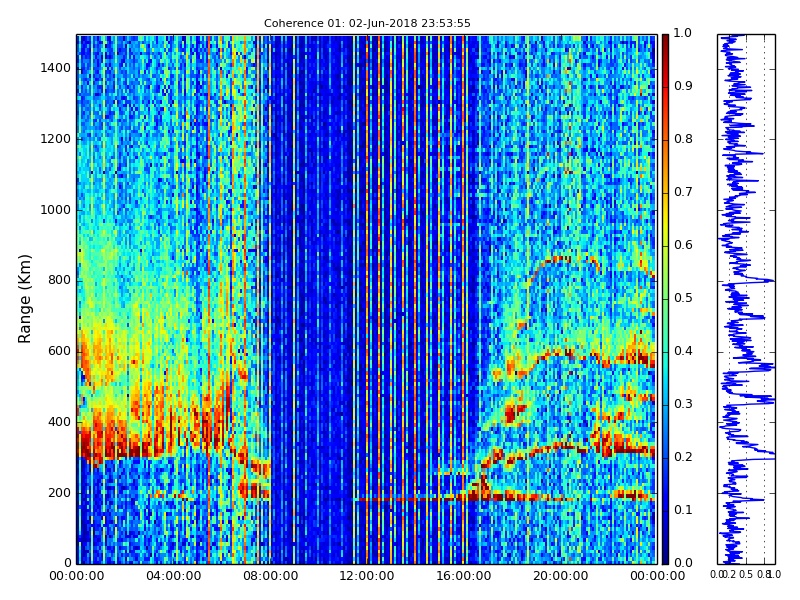Click the colorbar 0.8 value label
Viewport: 800px width, 600px height.
click(x=683, y=139)
